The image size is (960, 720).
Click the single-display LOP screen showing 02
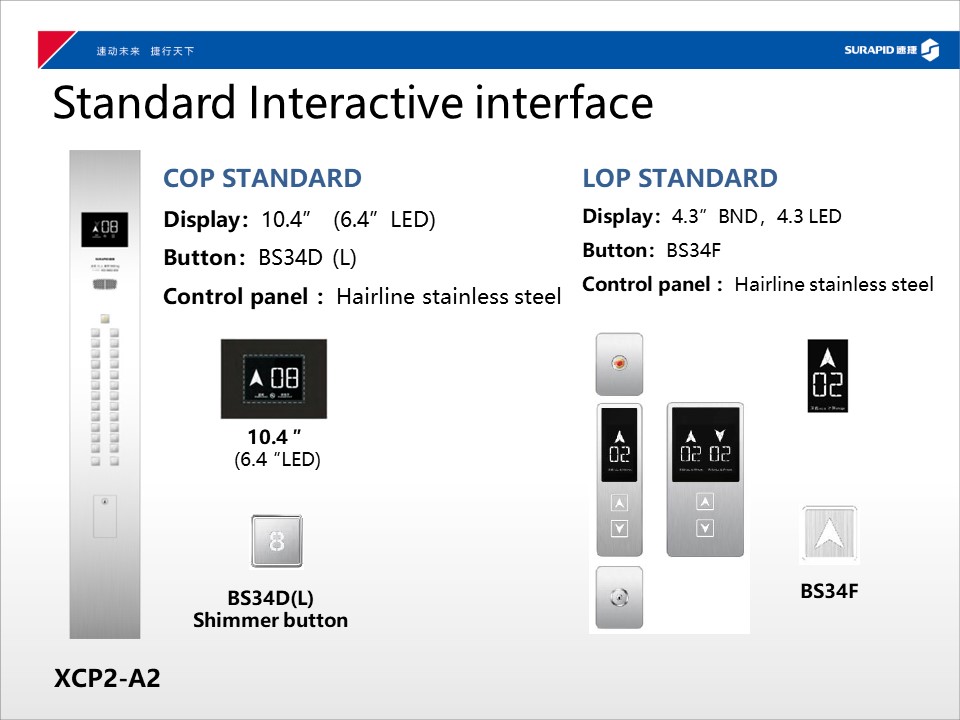click(x=620, y=445)
